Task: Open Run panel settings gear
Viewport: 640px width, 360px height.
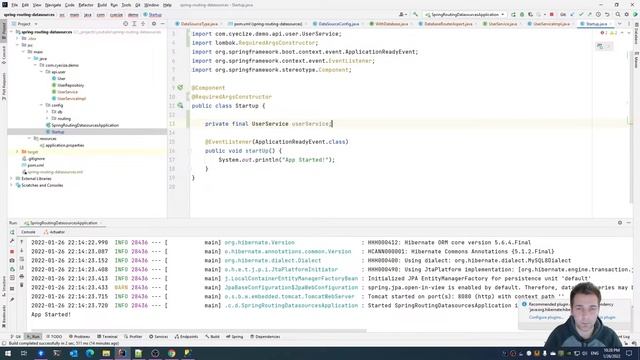Action: click(x=620, y=223)
